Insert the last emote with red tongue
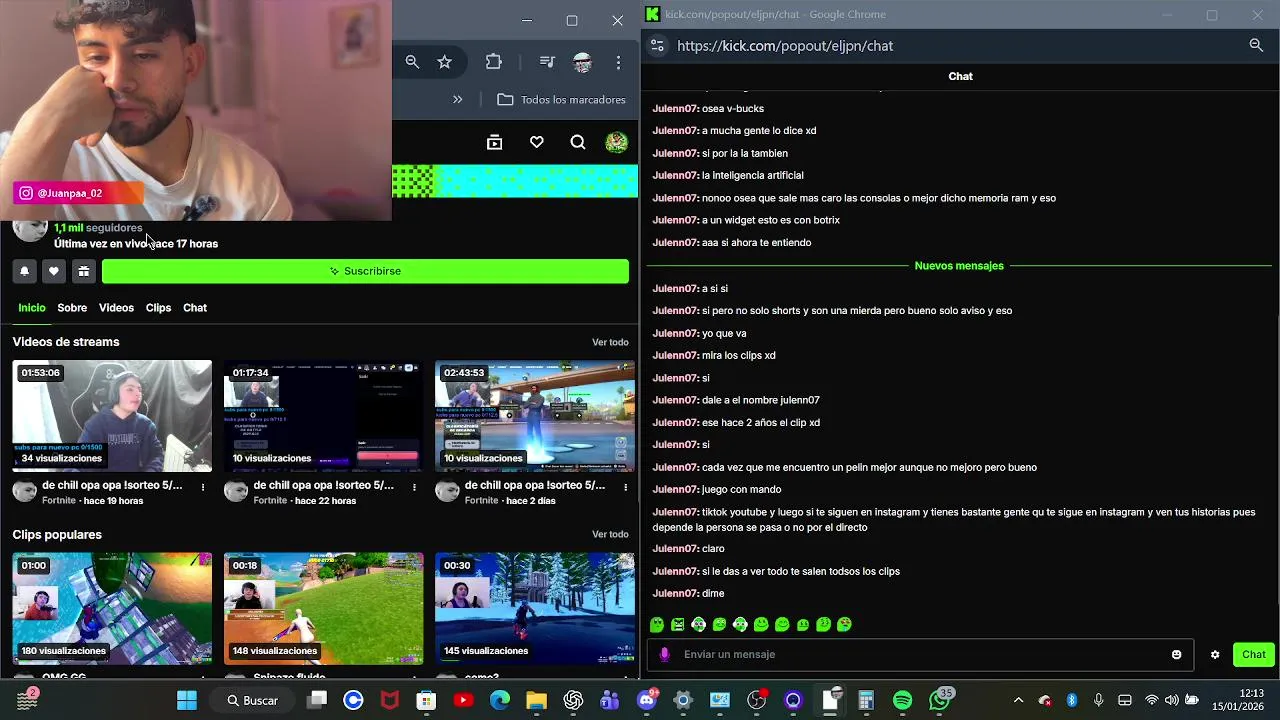 click(845, 625)
